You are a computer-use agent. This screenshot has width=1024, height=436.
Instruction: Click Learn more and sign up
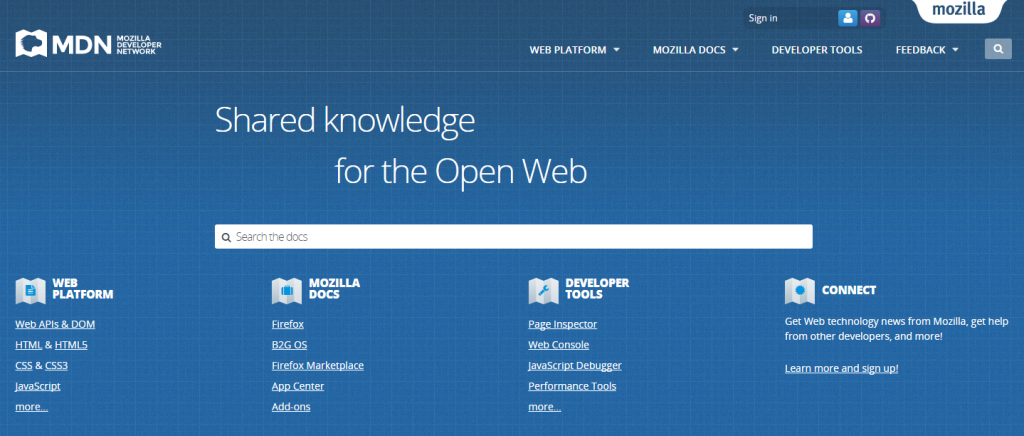(841, 368)
